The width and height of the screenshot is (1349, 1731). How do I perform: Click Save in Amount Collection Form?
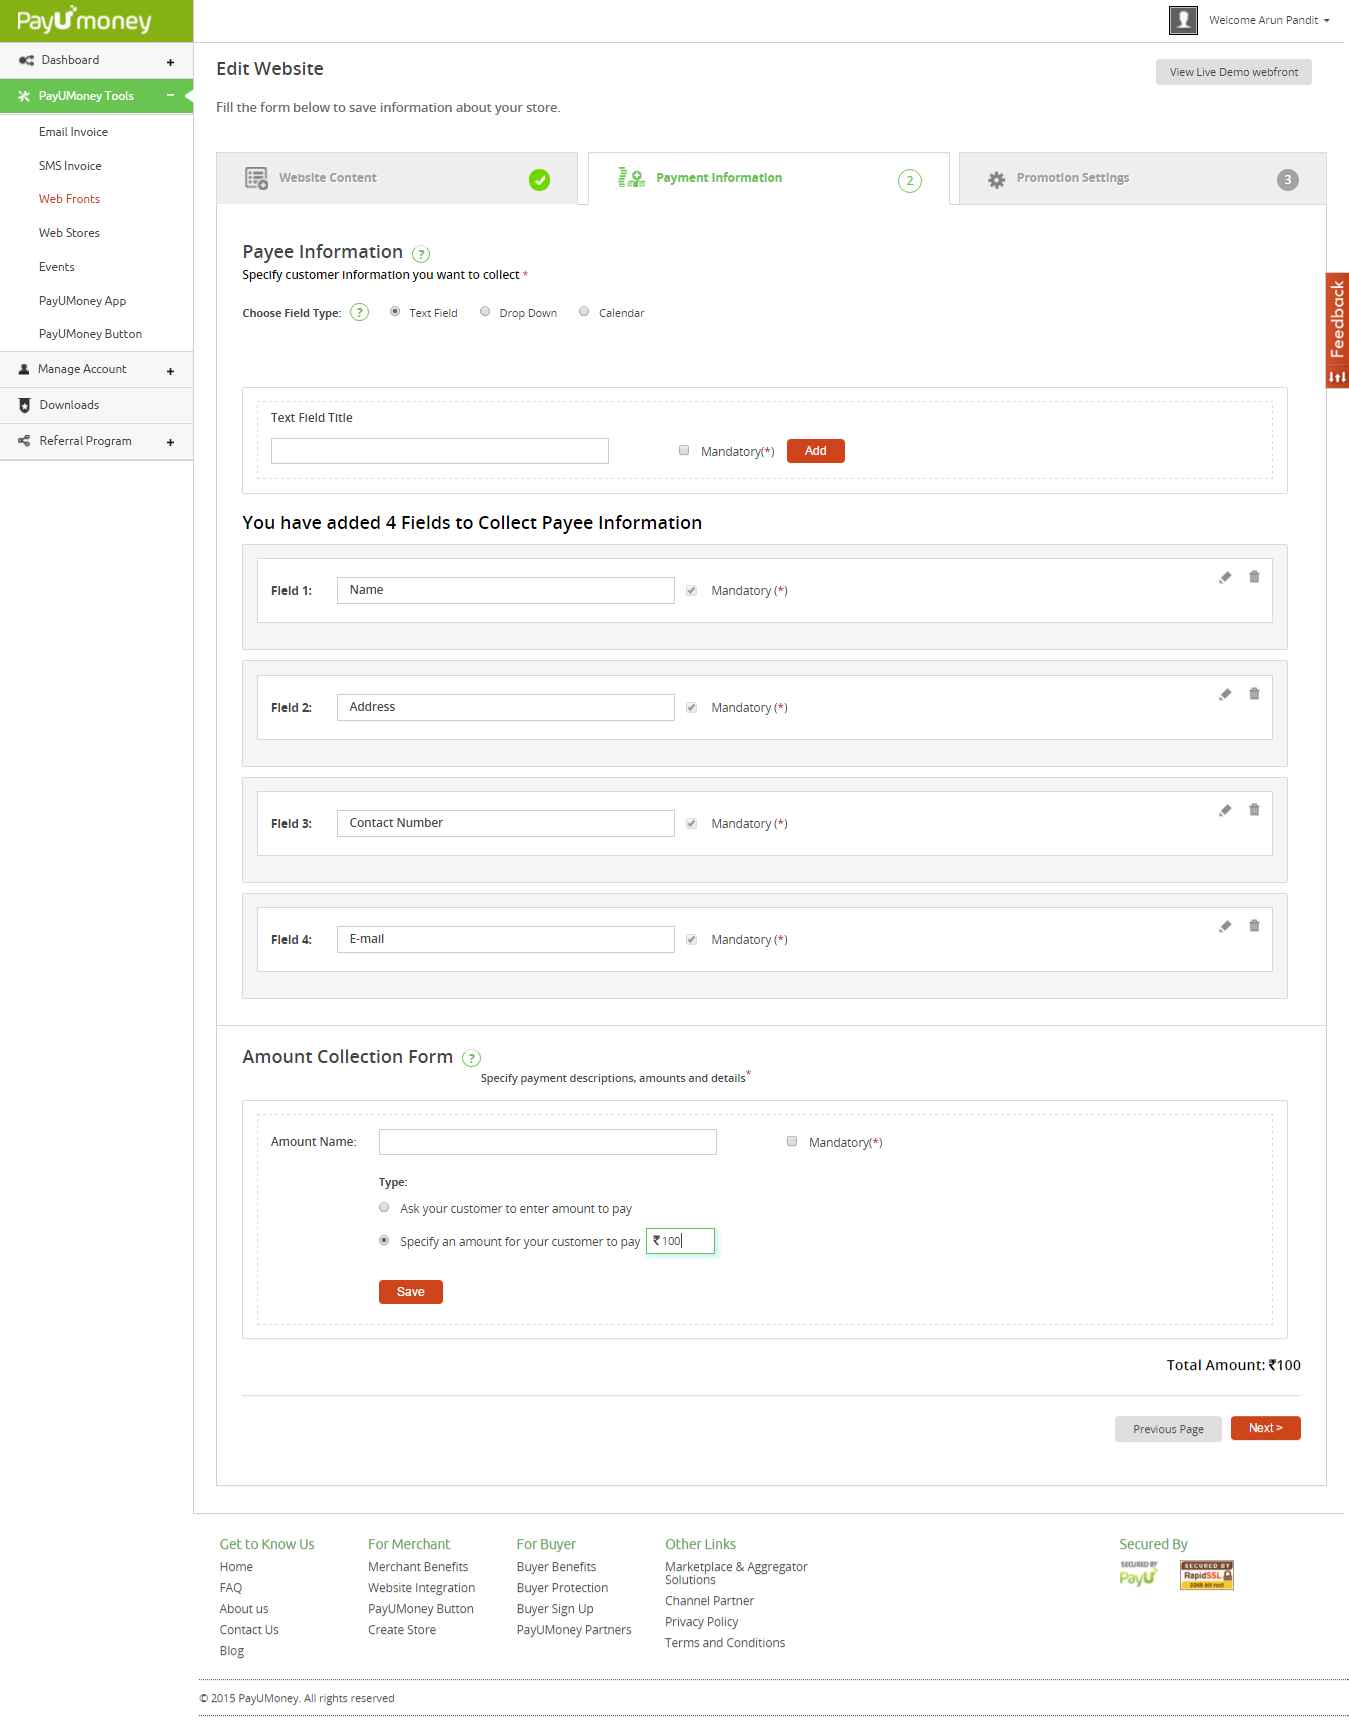click(x=410, y=1292)
